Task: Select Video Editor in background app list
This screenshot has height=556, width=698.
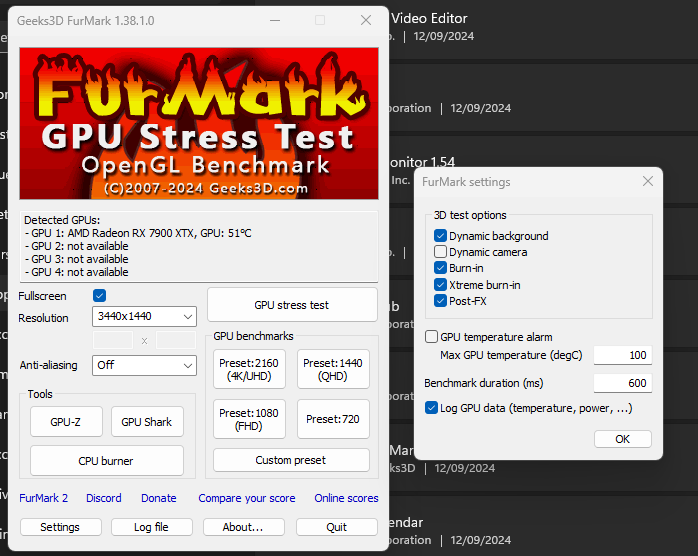Action: point(429,18)
